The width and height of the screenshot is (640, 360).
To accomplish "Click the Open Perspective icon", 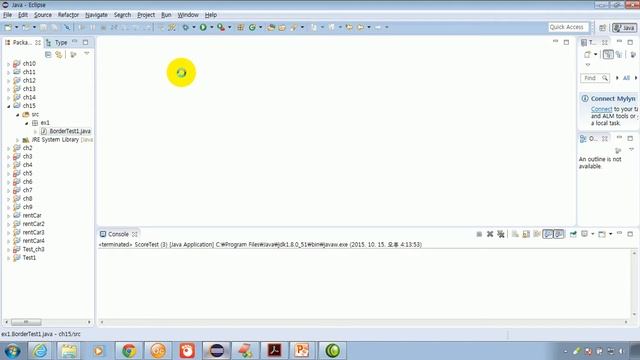I will tap(602, 28).
